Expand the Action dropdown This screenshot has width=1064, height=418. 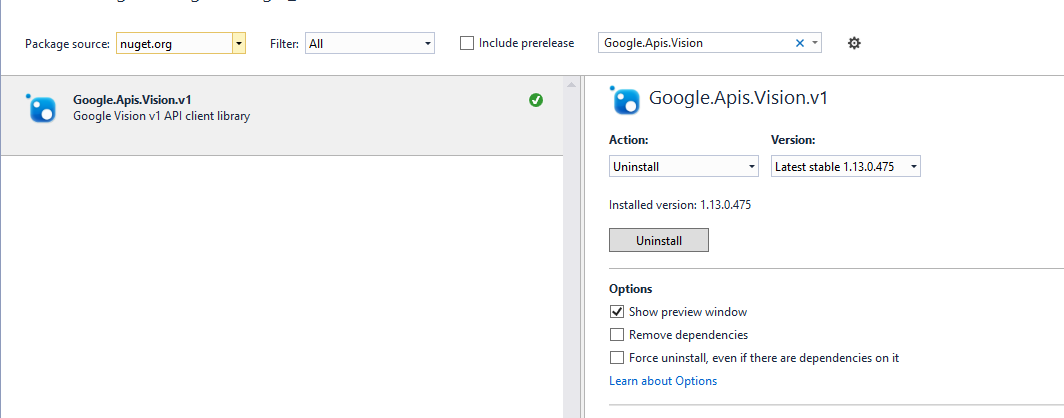[752, 167]
